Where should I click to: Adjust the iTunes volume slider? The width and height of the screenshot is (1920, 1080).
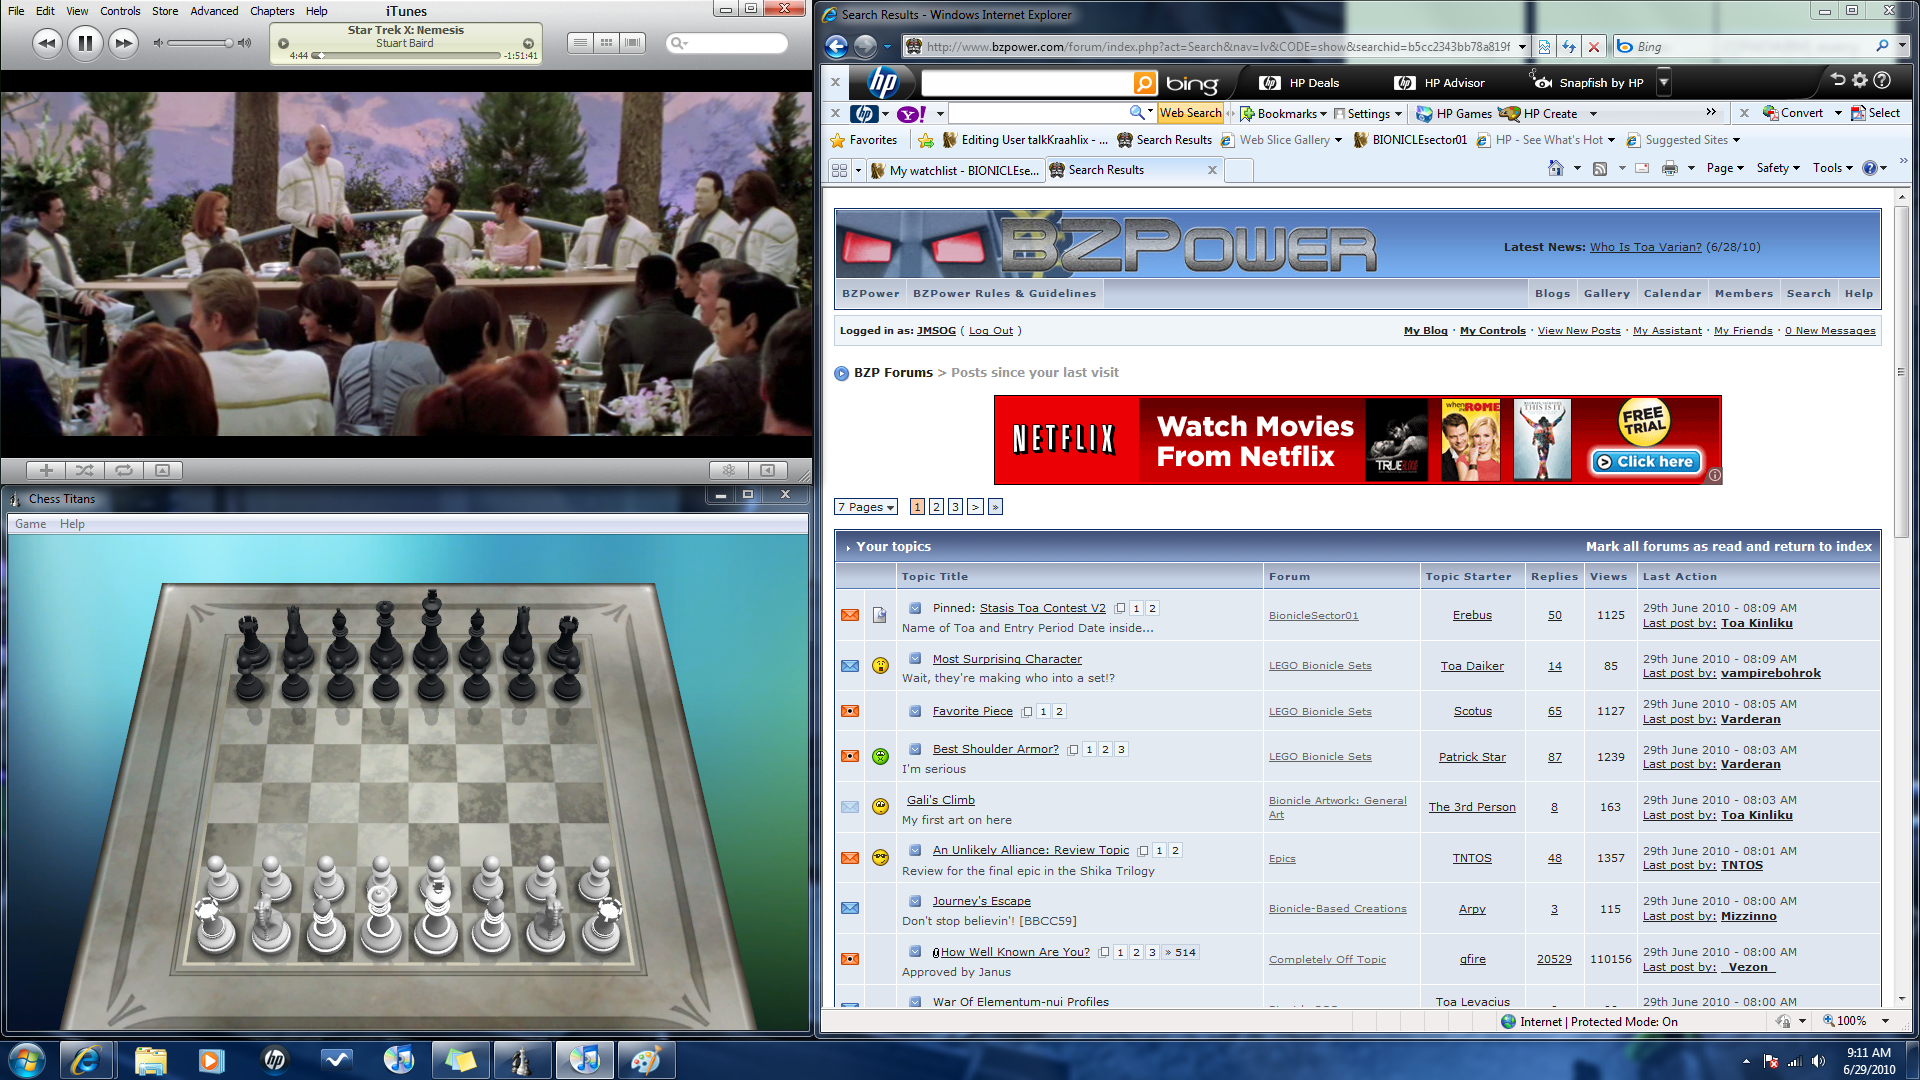click(x=200, y=43)
